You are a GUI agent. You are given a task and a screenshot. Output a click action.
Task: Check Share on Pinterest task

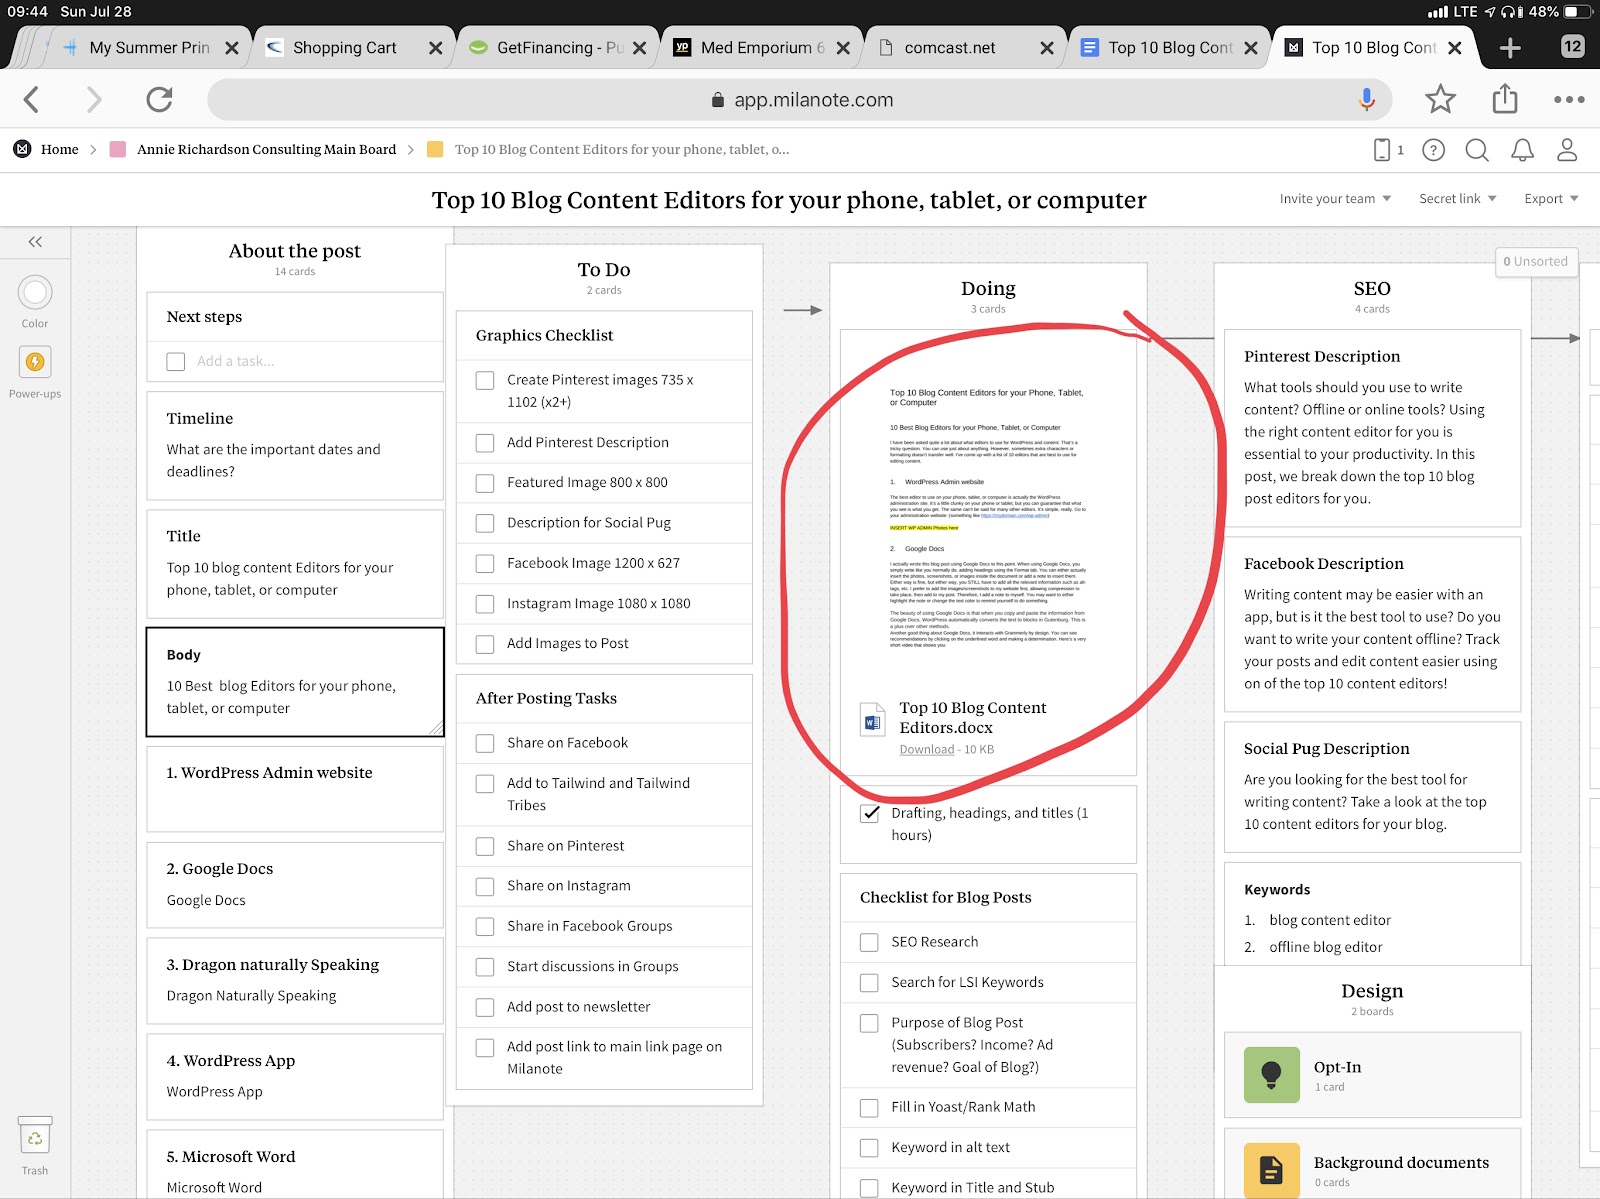[485, 846]
